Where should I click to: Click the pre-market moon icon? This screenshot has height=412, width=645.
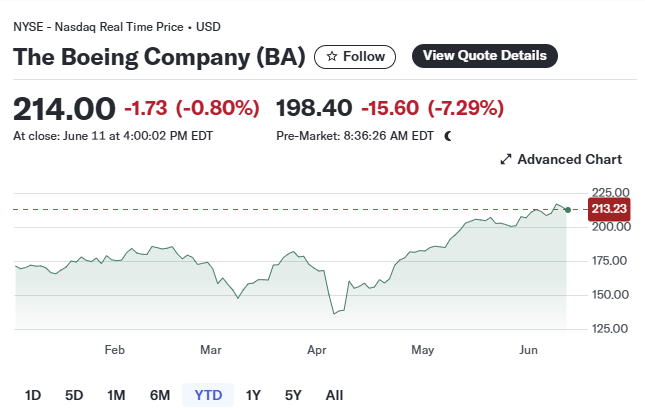tap(448, 135)
